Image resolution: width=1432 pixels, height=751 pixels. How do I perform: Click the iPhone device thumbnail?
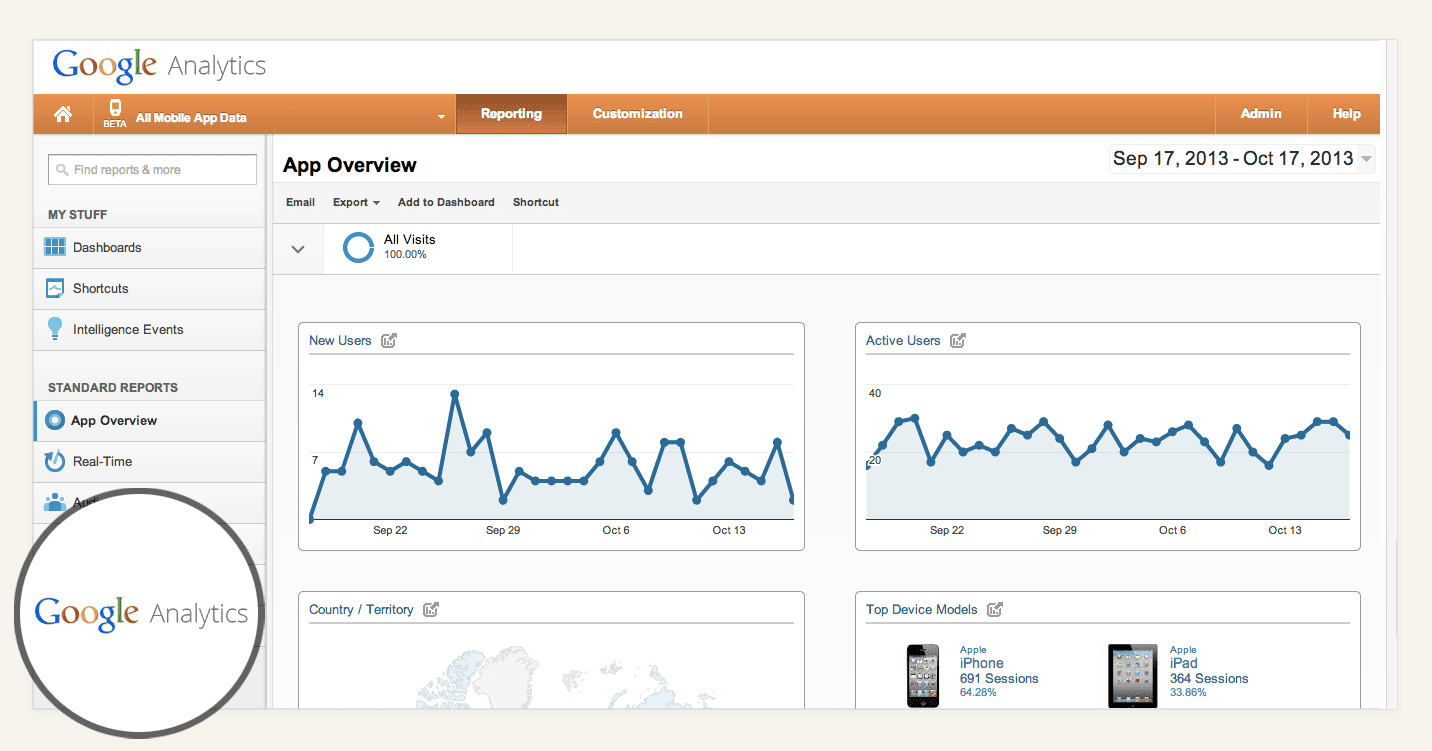point(923,676)
